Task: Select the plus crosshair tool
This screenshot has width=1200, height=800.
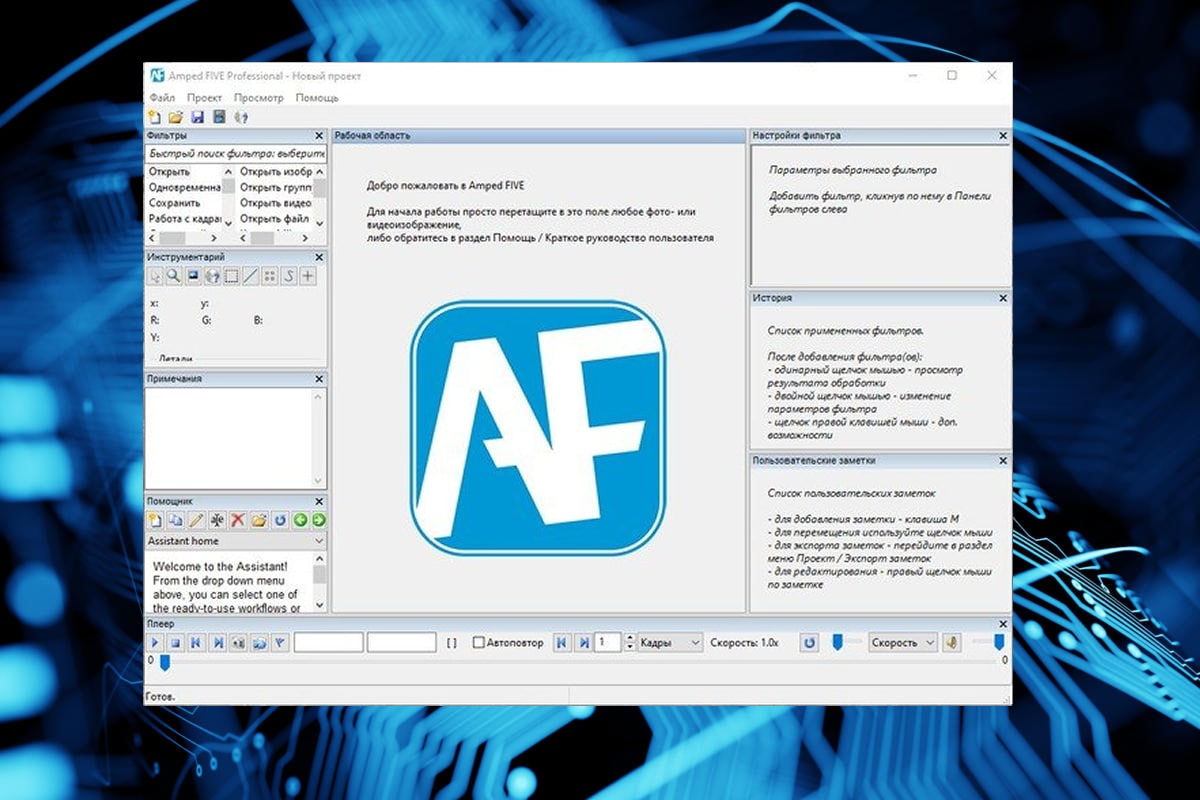Action: (x=308, y=275)
